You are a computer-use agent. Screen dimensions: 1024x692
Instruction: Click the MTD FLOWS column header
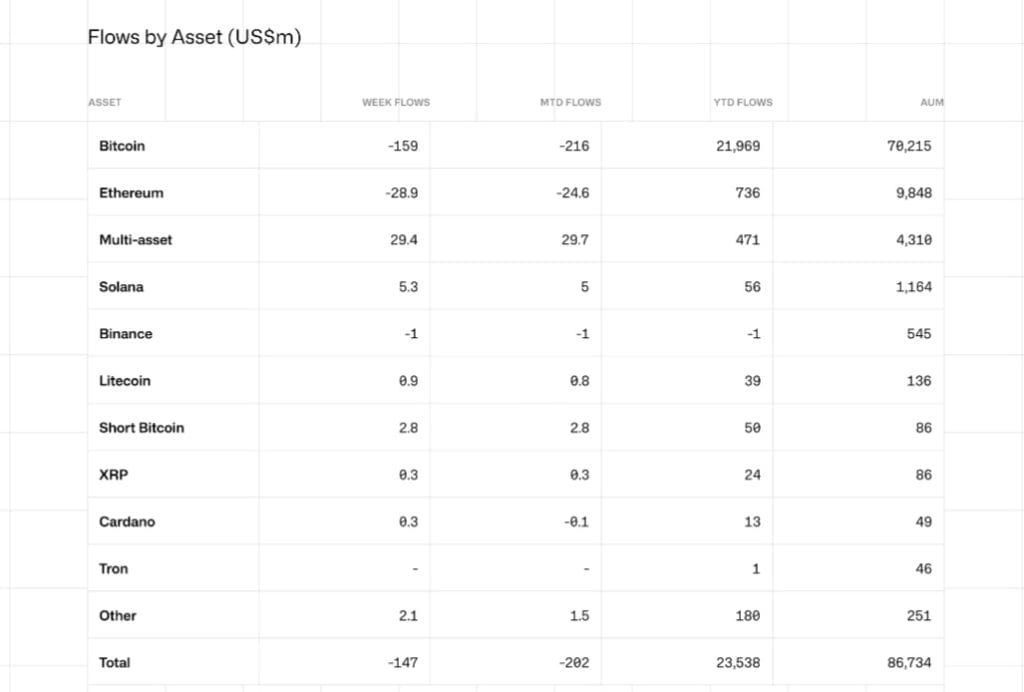(570, 102)
